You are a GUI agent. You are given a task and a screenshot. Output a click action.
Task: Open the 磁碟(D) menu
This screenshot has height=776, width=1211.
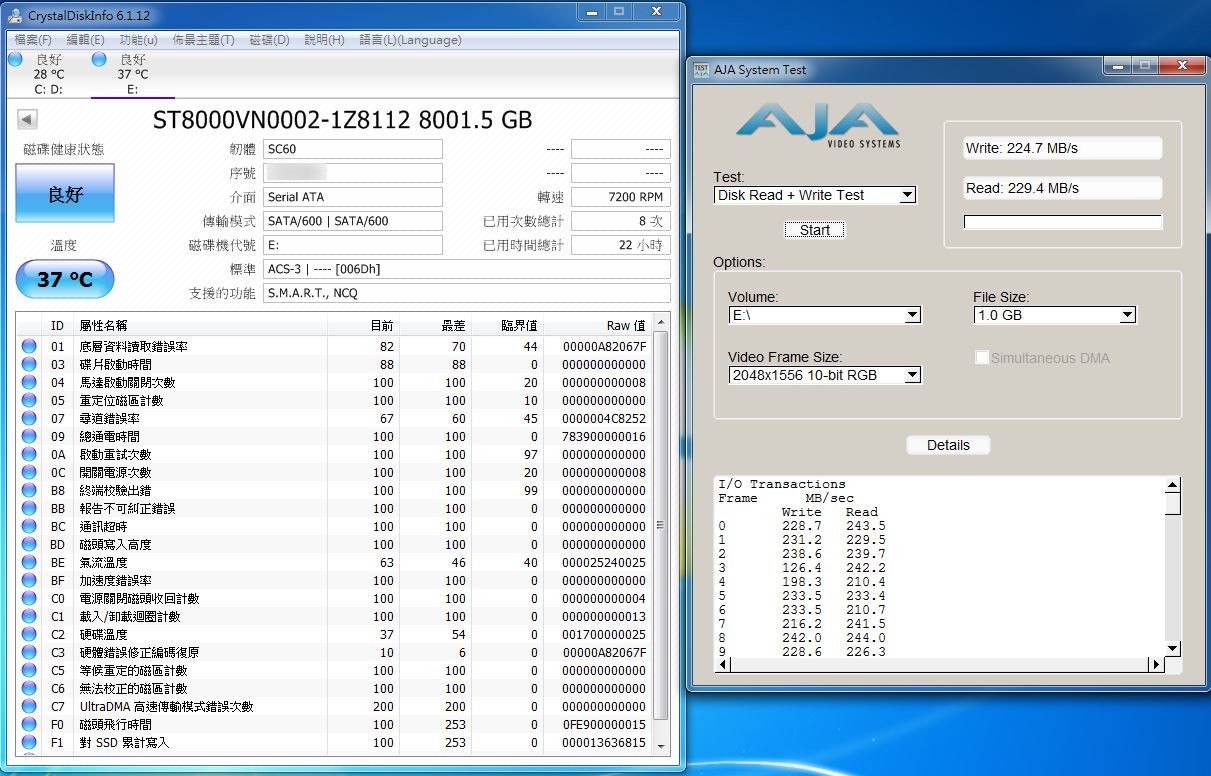click(x=269, y=40)
